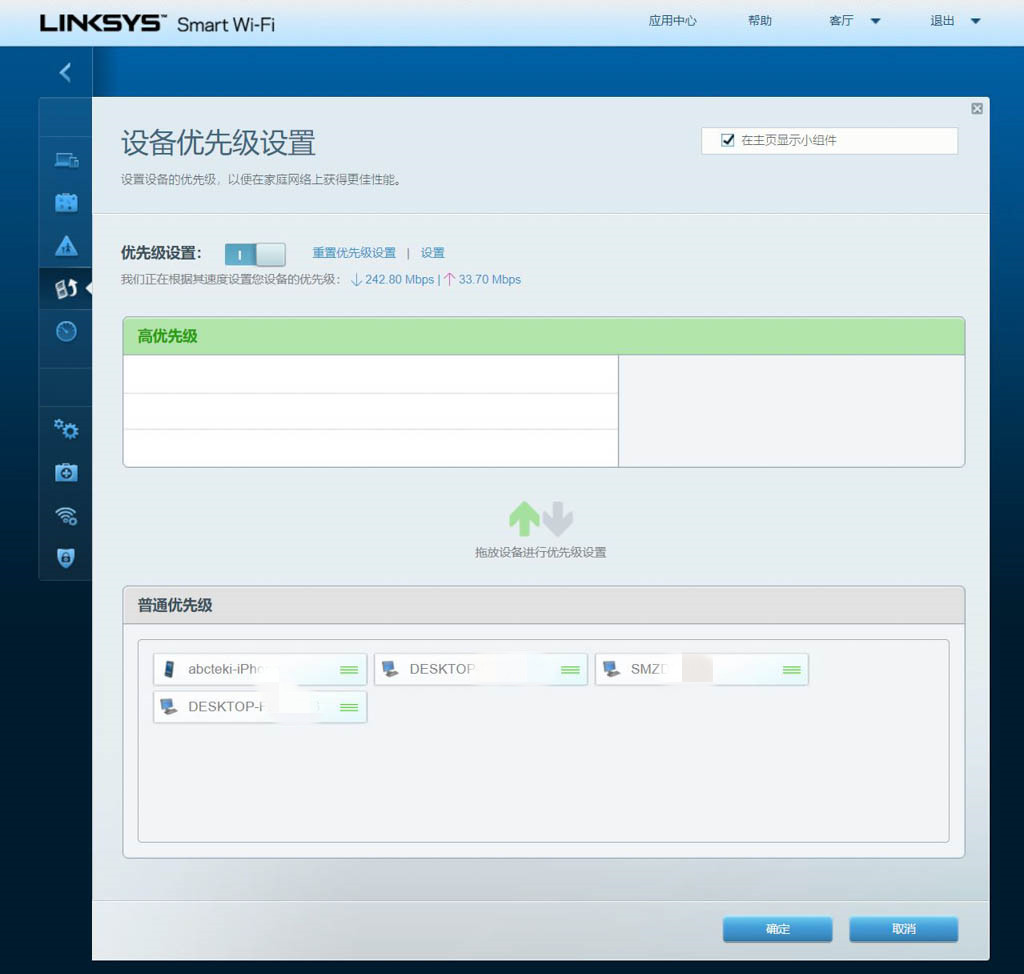Open the Parental Controls triangle icon

point(65,245)
